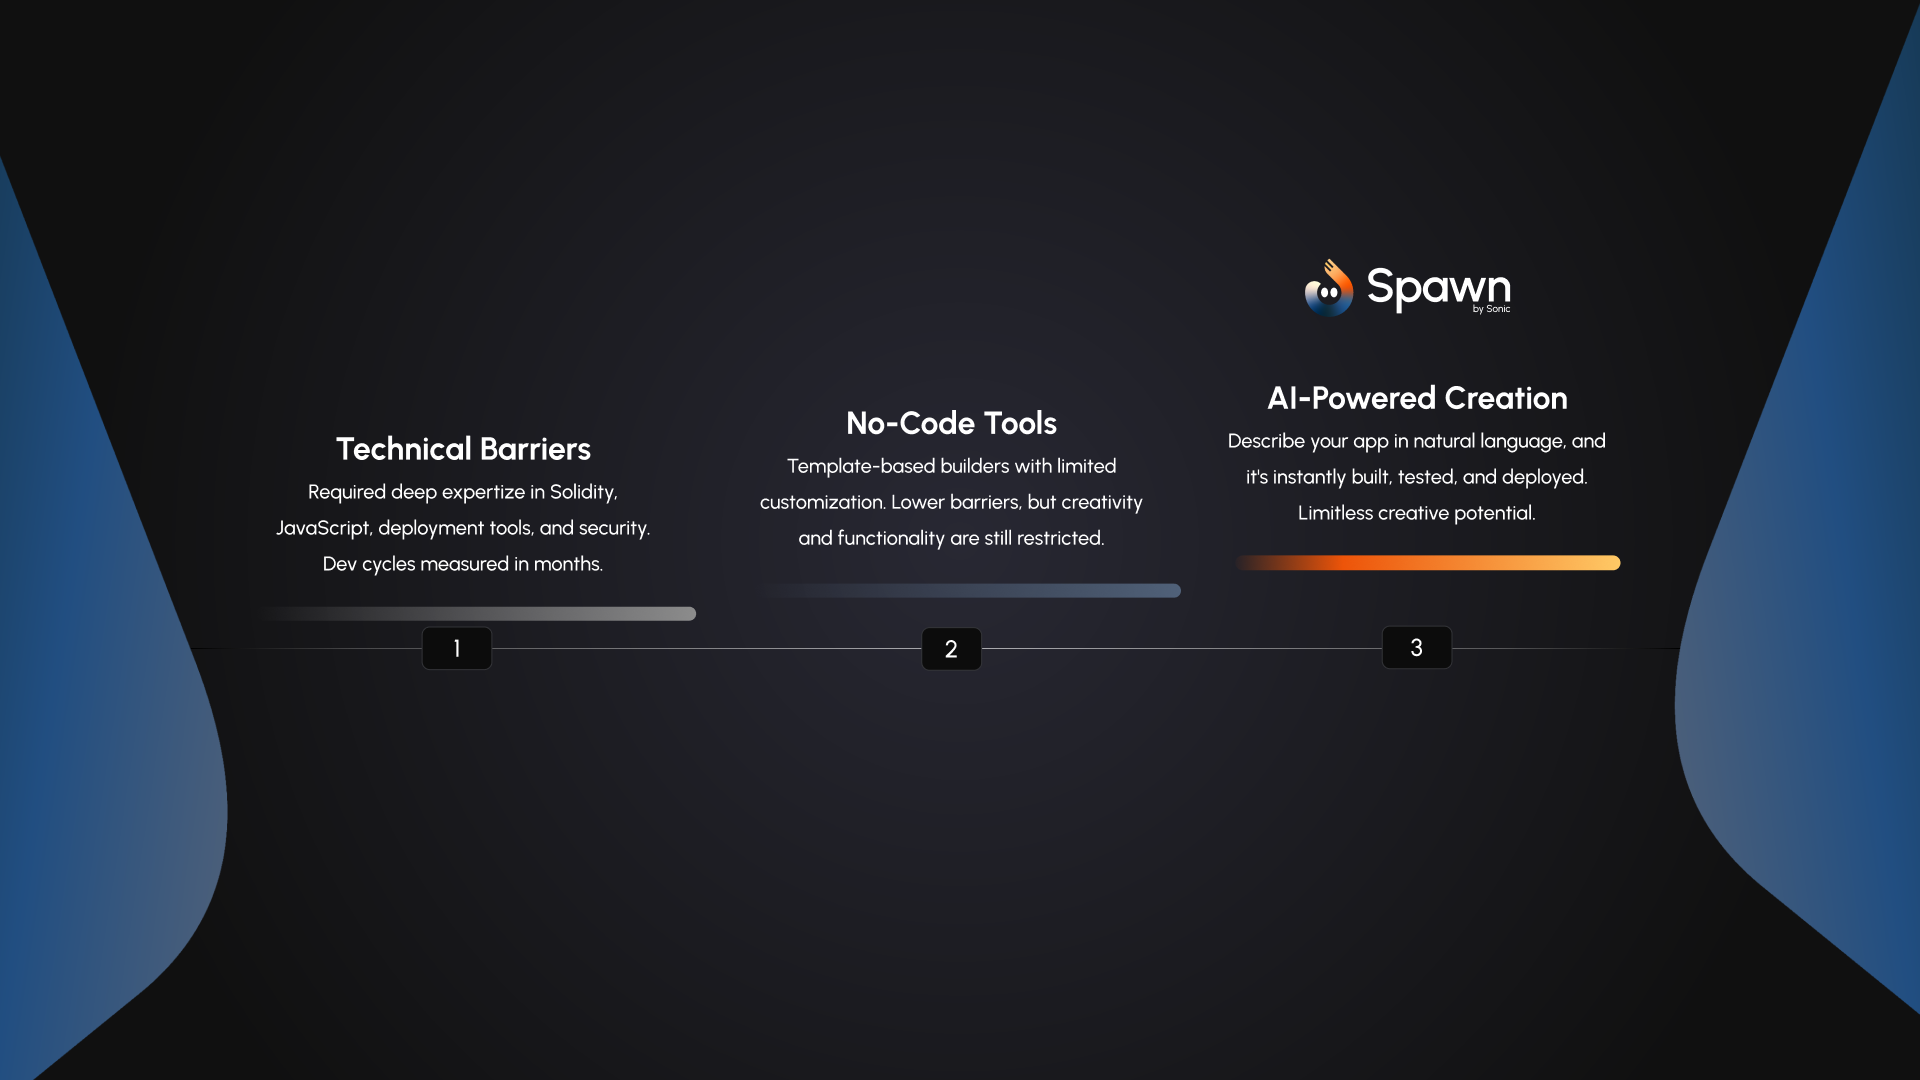Select timeline marker number 1

tap(457, 648)
